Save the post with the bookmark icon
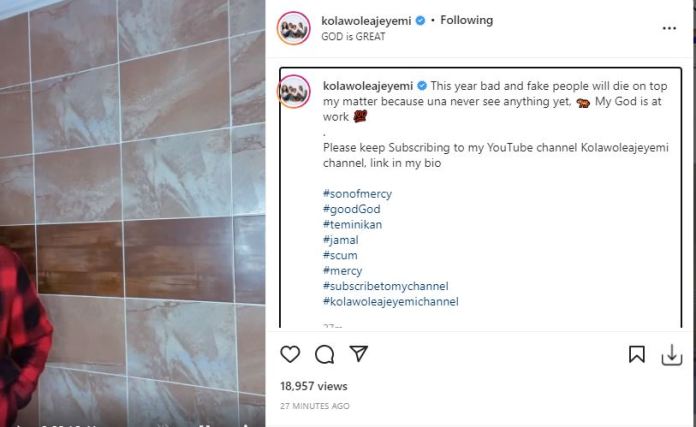696x427 pixels. click(636, 354)
